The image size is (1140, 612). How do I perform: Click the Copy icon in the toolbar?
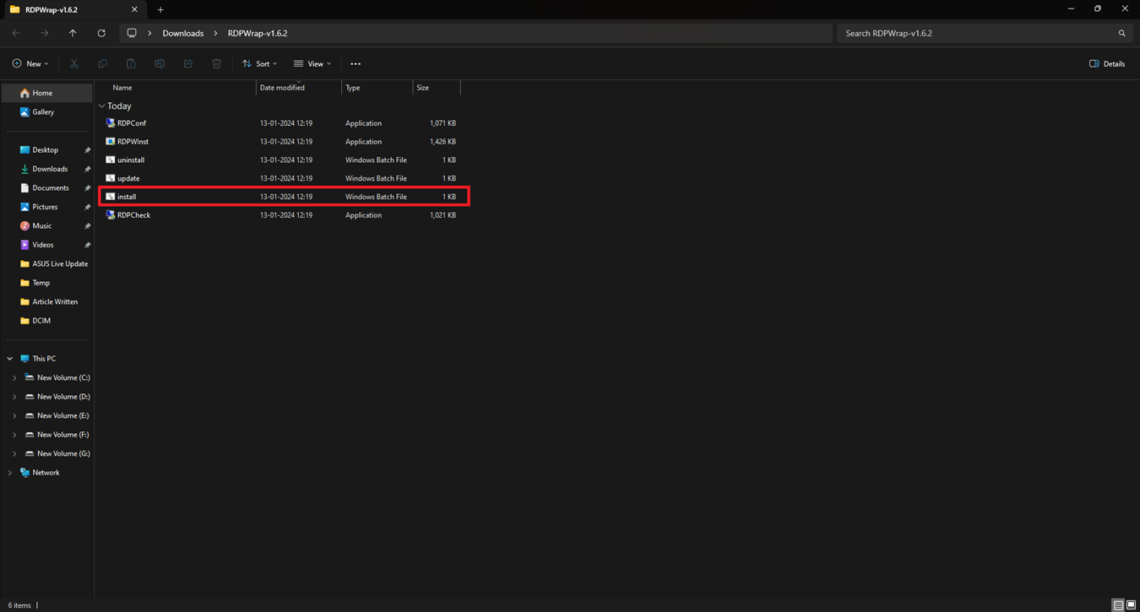click(x=102, y=63)
